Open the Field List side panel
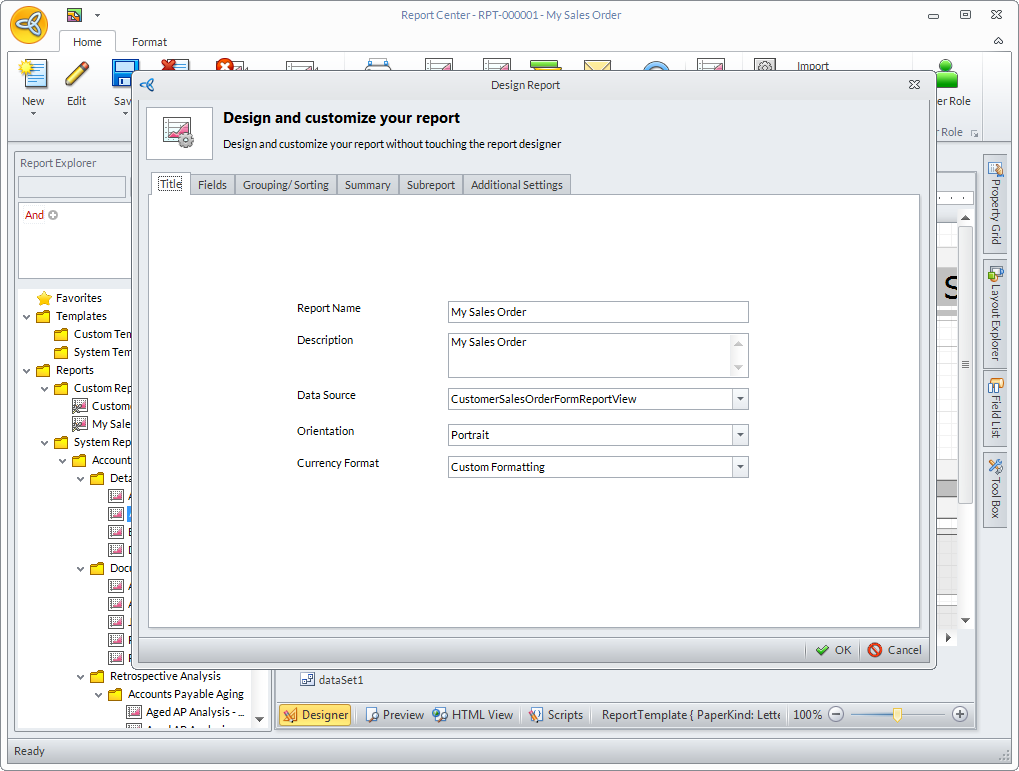The width and height of the screenshot is (1019, 771). pyautogui.click(x=994, y=407)
